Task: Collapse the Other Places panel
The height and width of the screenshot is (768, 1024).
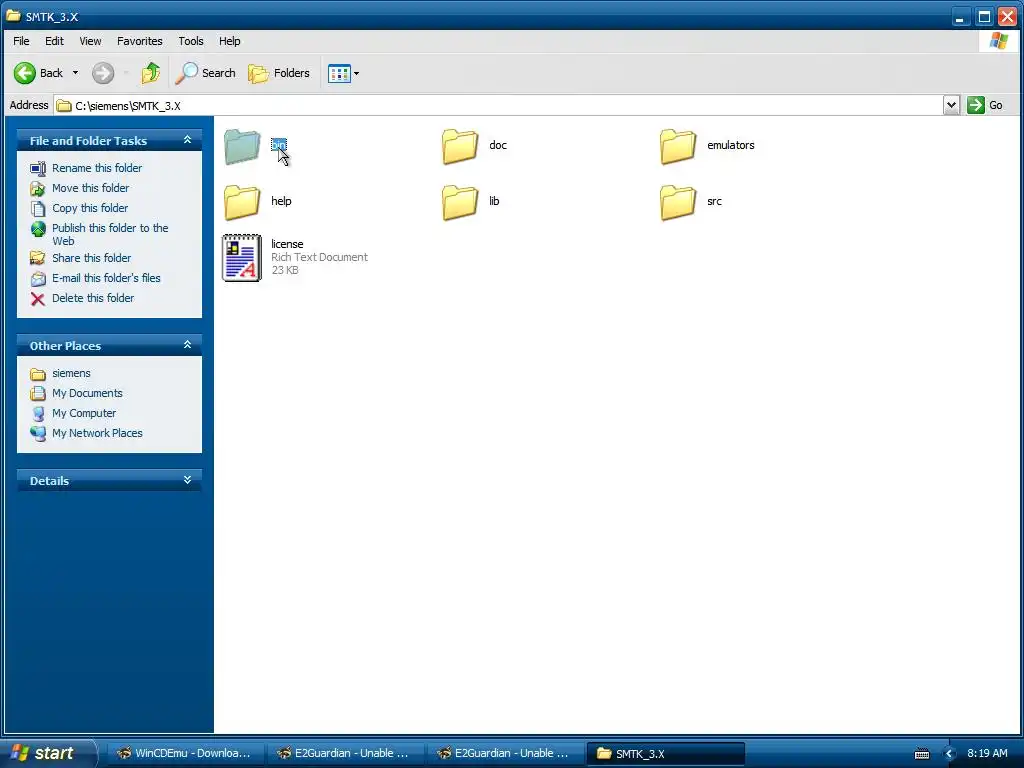Action: [187, 345]
